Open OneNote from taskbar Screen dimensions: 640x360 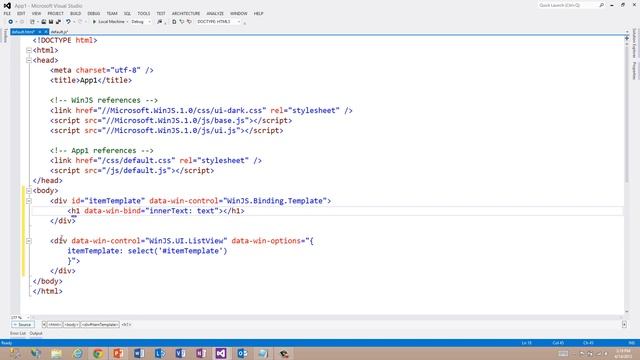(201, 353)
